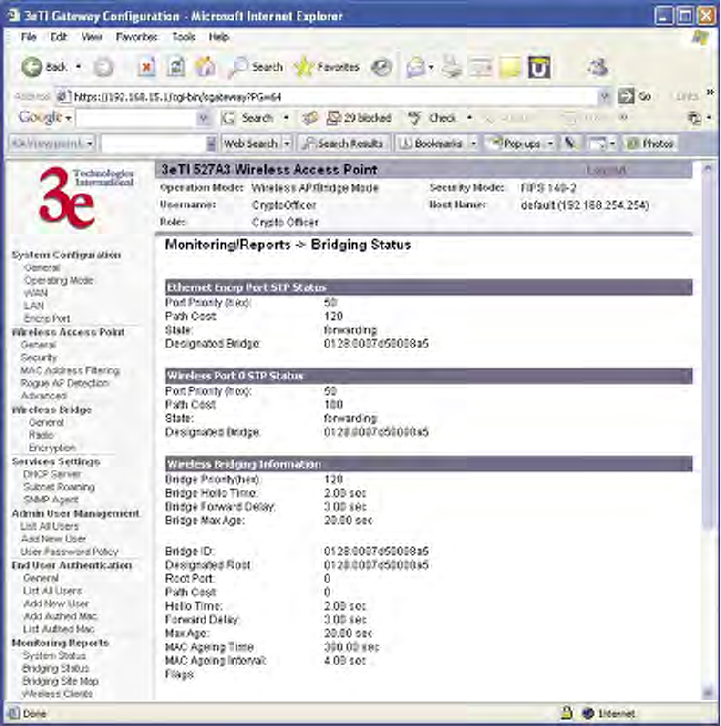Open the Tools menu
The image size is (721, 726).
point(184,37)
